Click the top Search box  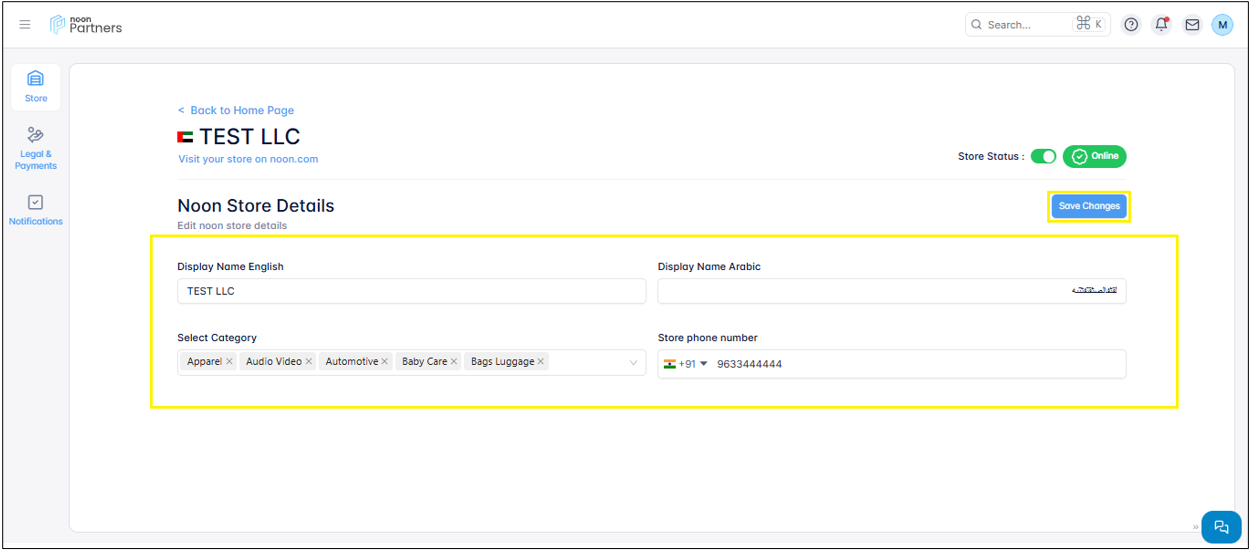click(1025, 25)
